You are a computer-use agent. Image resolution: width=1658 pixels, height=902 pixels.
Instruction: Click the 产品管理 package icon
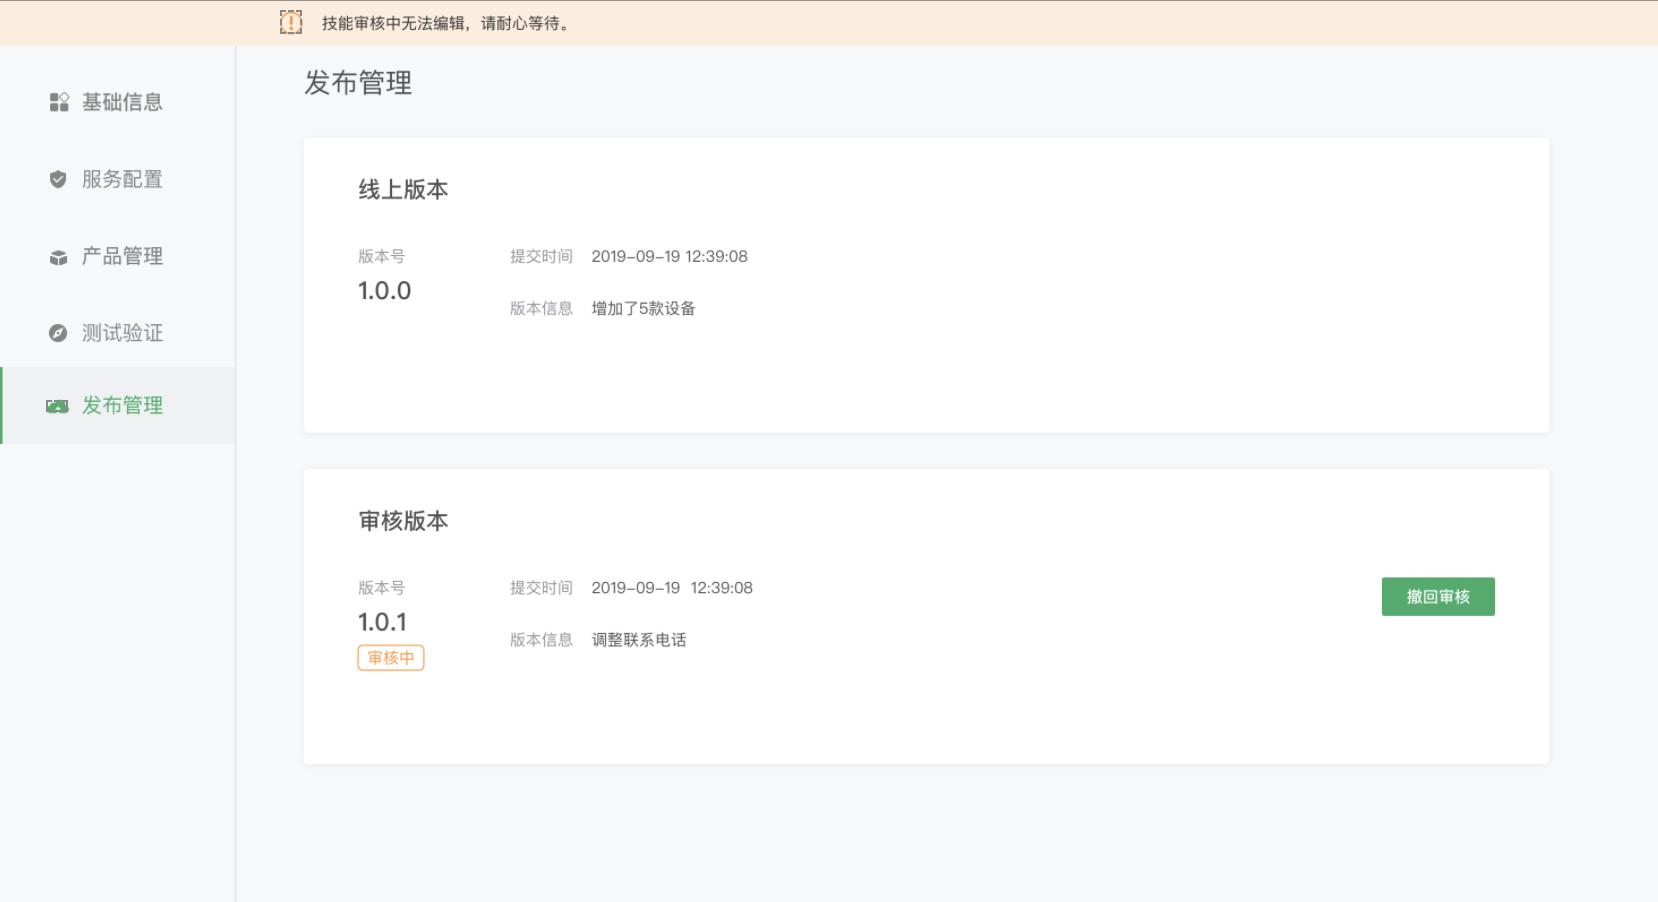(x=59, y=256)
